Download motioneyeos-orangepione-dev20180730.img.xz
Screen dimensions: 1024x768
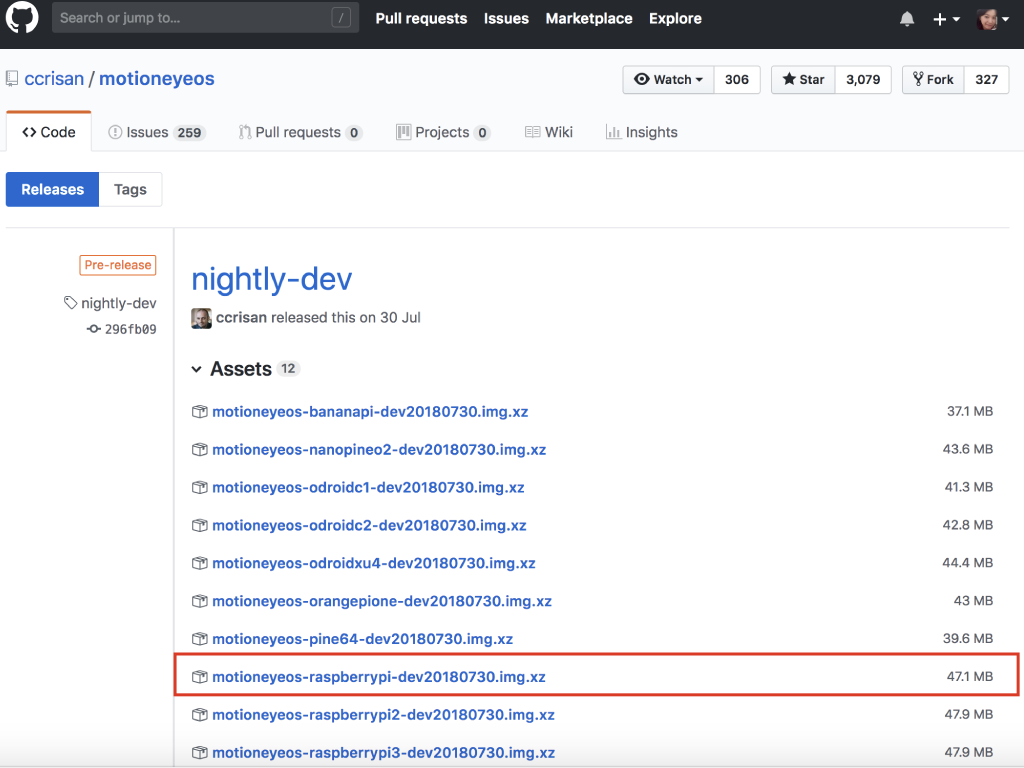tap(382, 601)
